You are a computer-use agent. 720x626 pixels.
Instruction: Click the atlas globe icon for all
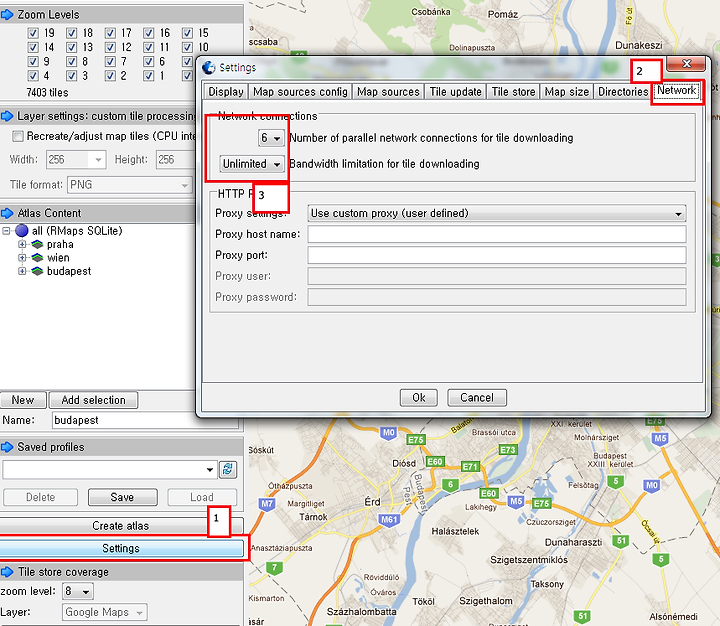(22, 231)
